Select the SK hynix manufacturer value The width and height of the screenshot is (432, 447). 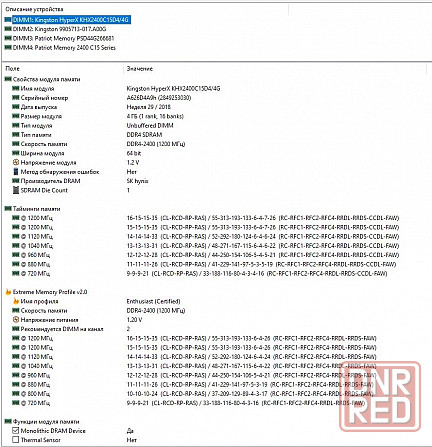(x=137, y=181)
